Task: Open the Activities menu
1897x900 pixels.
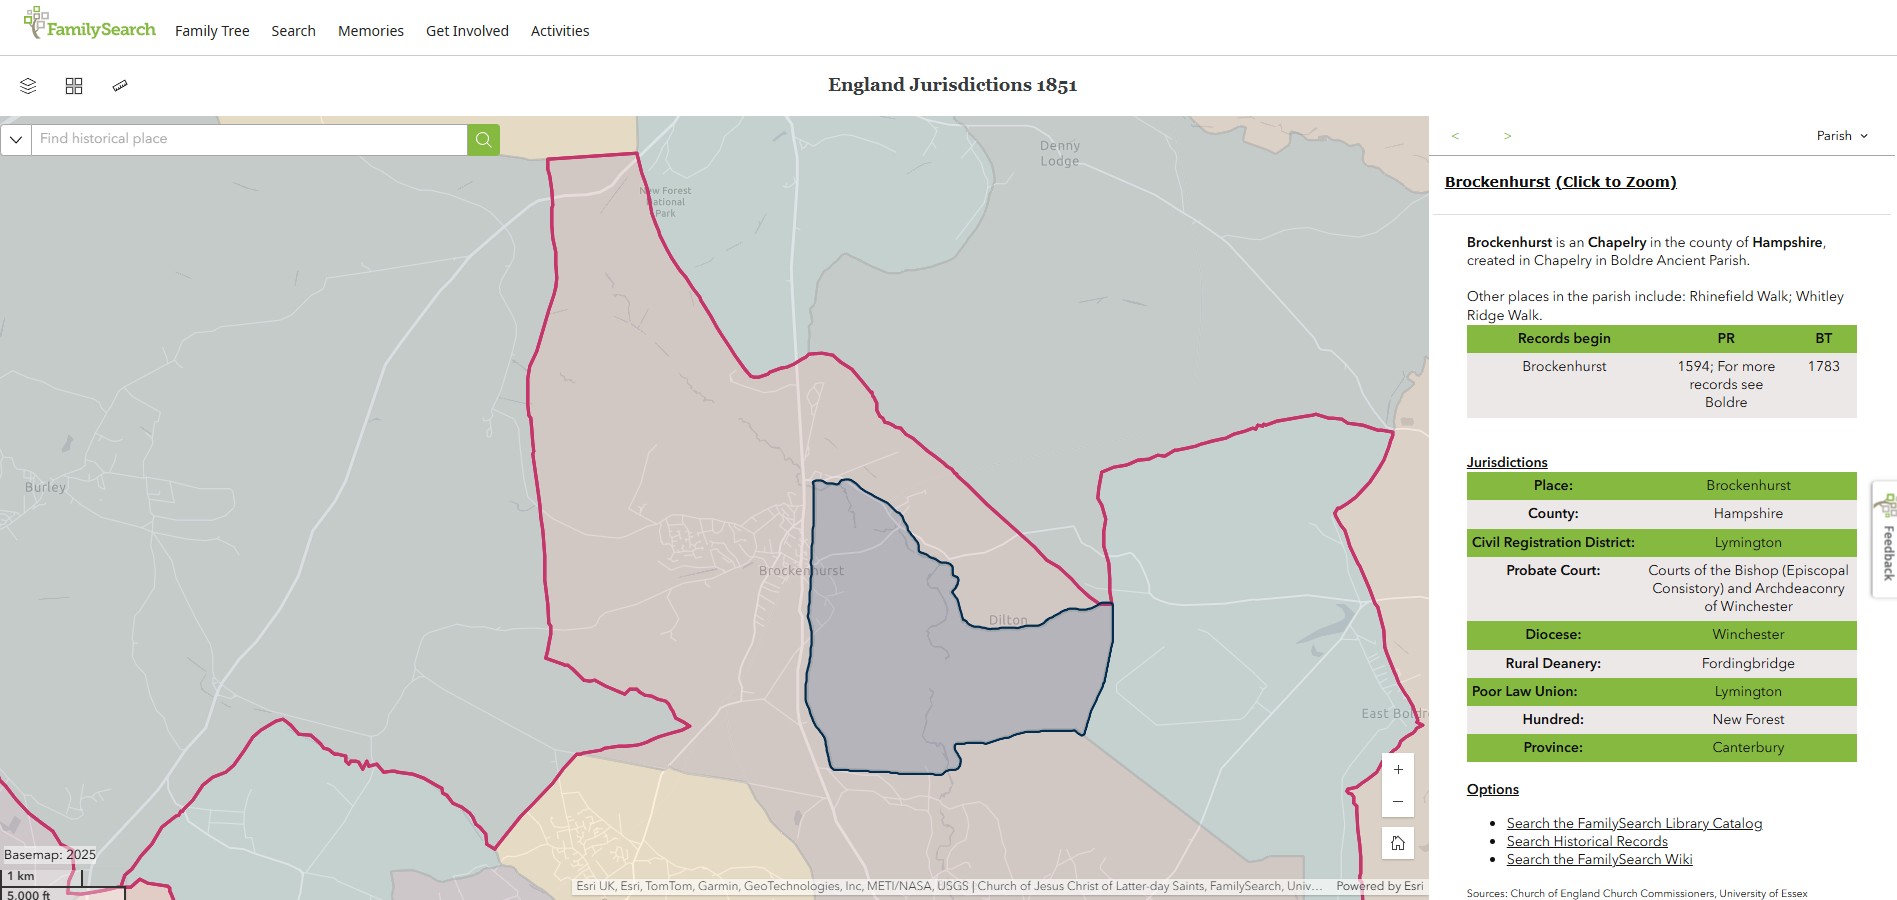Action: (x=560, y=31)
